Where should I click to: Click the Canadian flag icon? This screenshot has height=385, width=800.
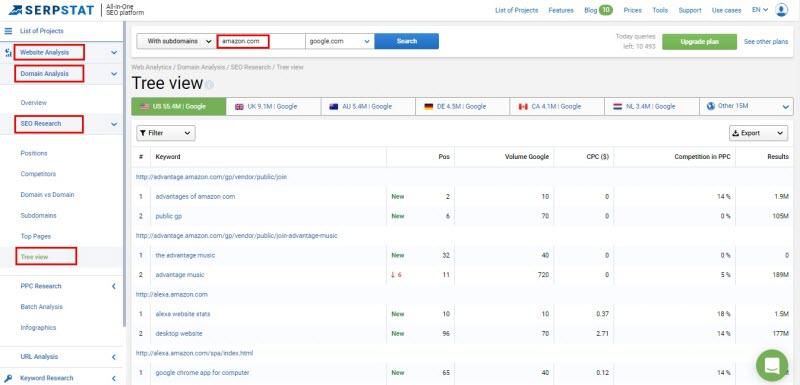point(523,107)
